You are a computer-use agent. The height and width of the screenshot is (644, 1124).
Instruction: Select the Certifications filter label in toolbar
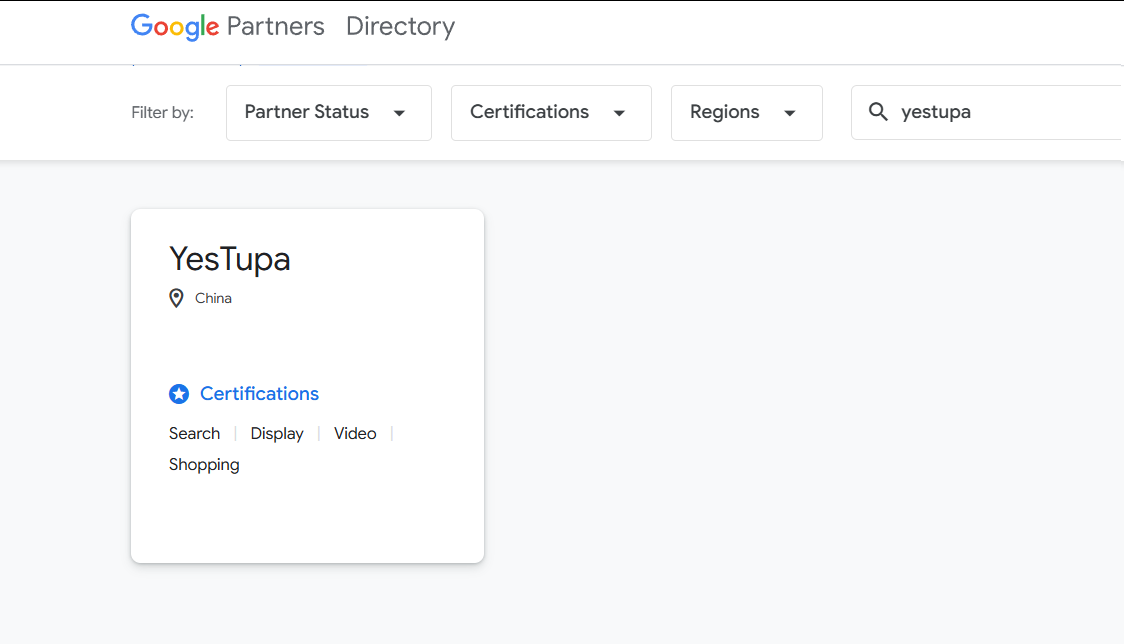pyautogui.click(x=529, y=112)
